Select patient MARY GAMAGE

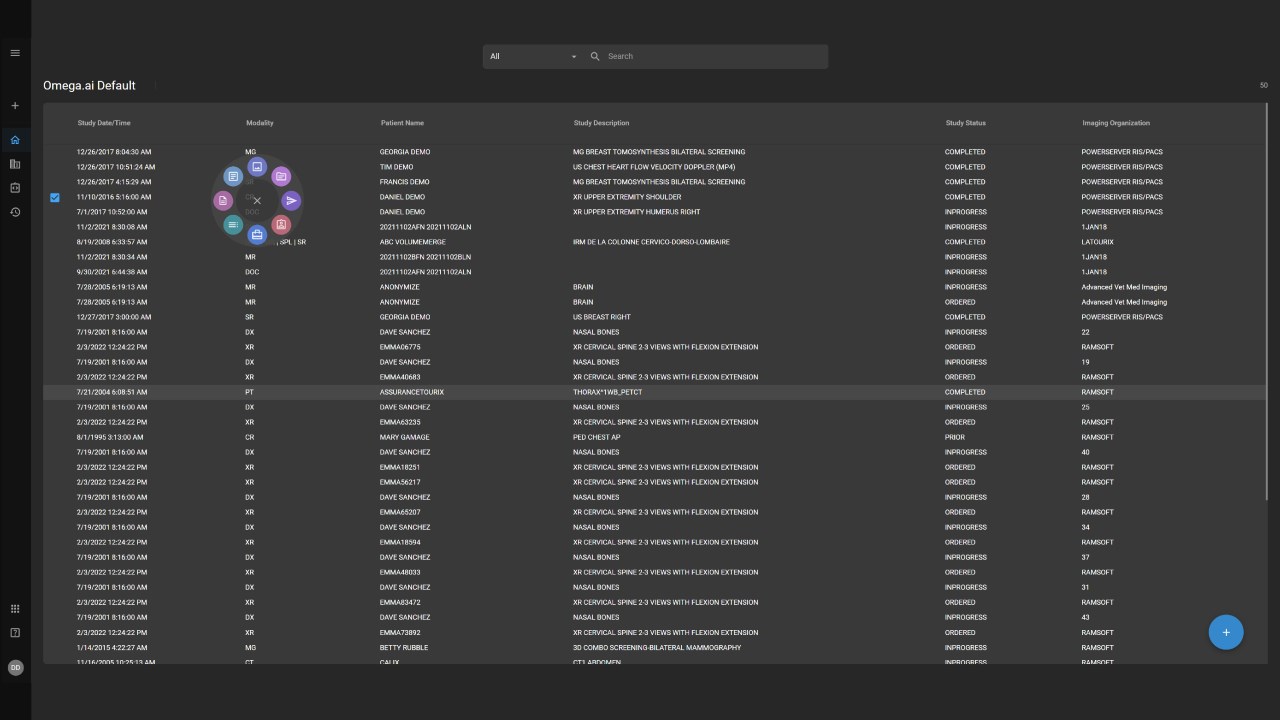tap(405, 437)
